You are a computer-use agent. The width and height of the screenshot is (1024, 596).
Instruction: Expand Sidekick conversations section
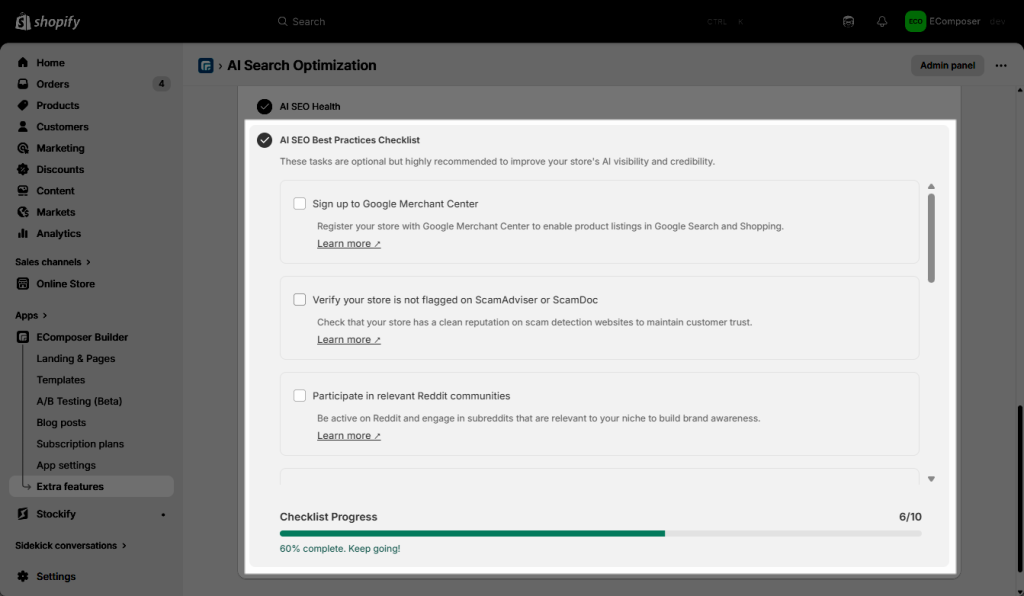click(125, 546)
